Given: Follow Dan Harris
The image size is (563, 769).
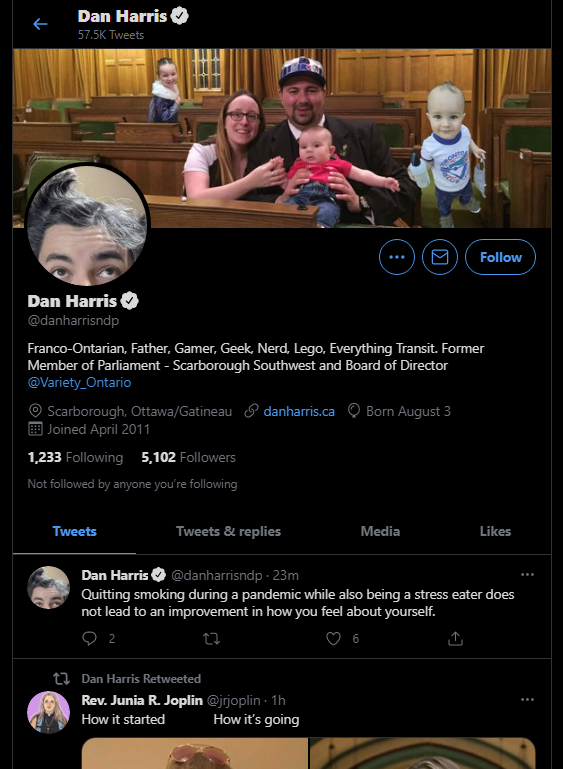Looking at the screenshot, I should pos(500,257).
